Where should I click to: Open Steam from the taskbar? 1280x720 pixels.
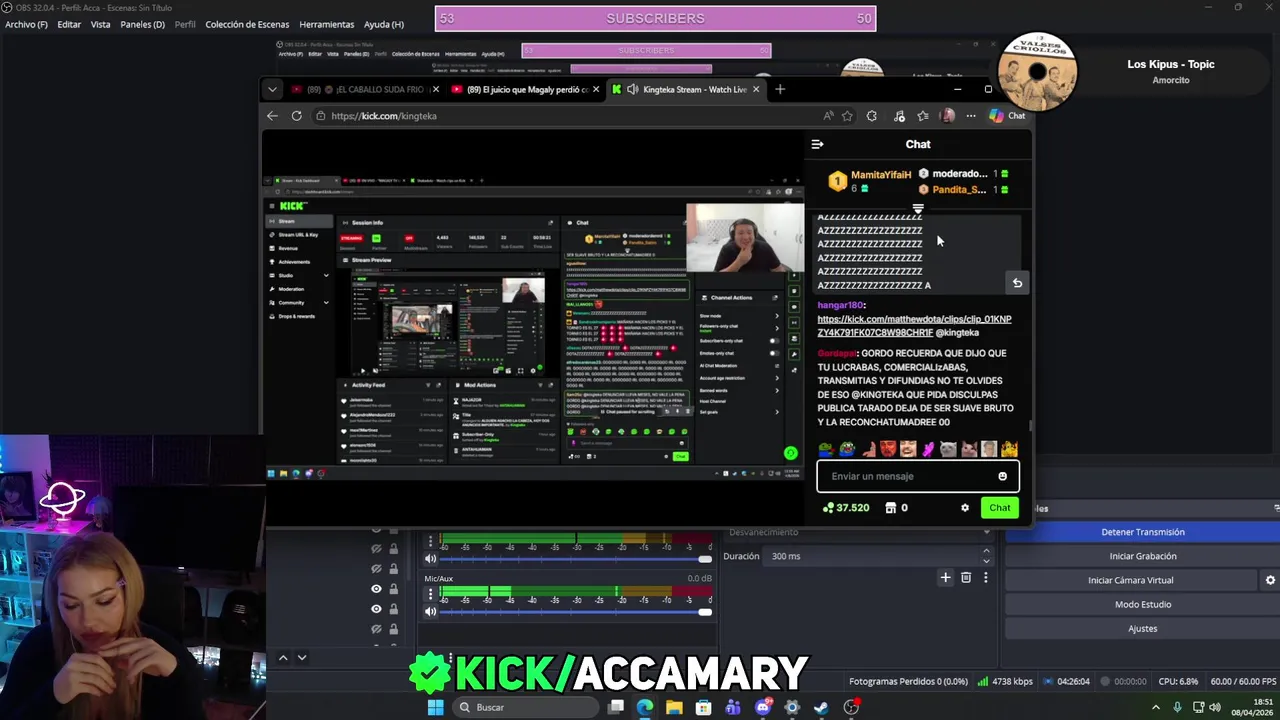[x=821, y=707]
